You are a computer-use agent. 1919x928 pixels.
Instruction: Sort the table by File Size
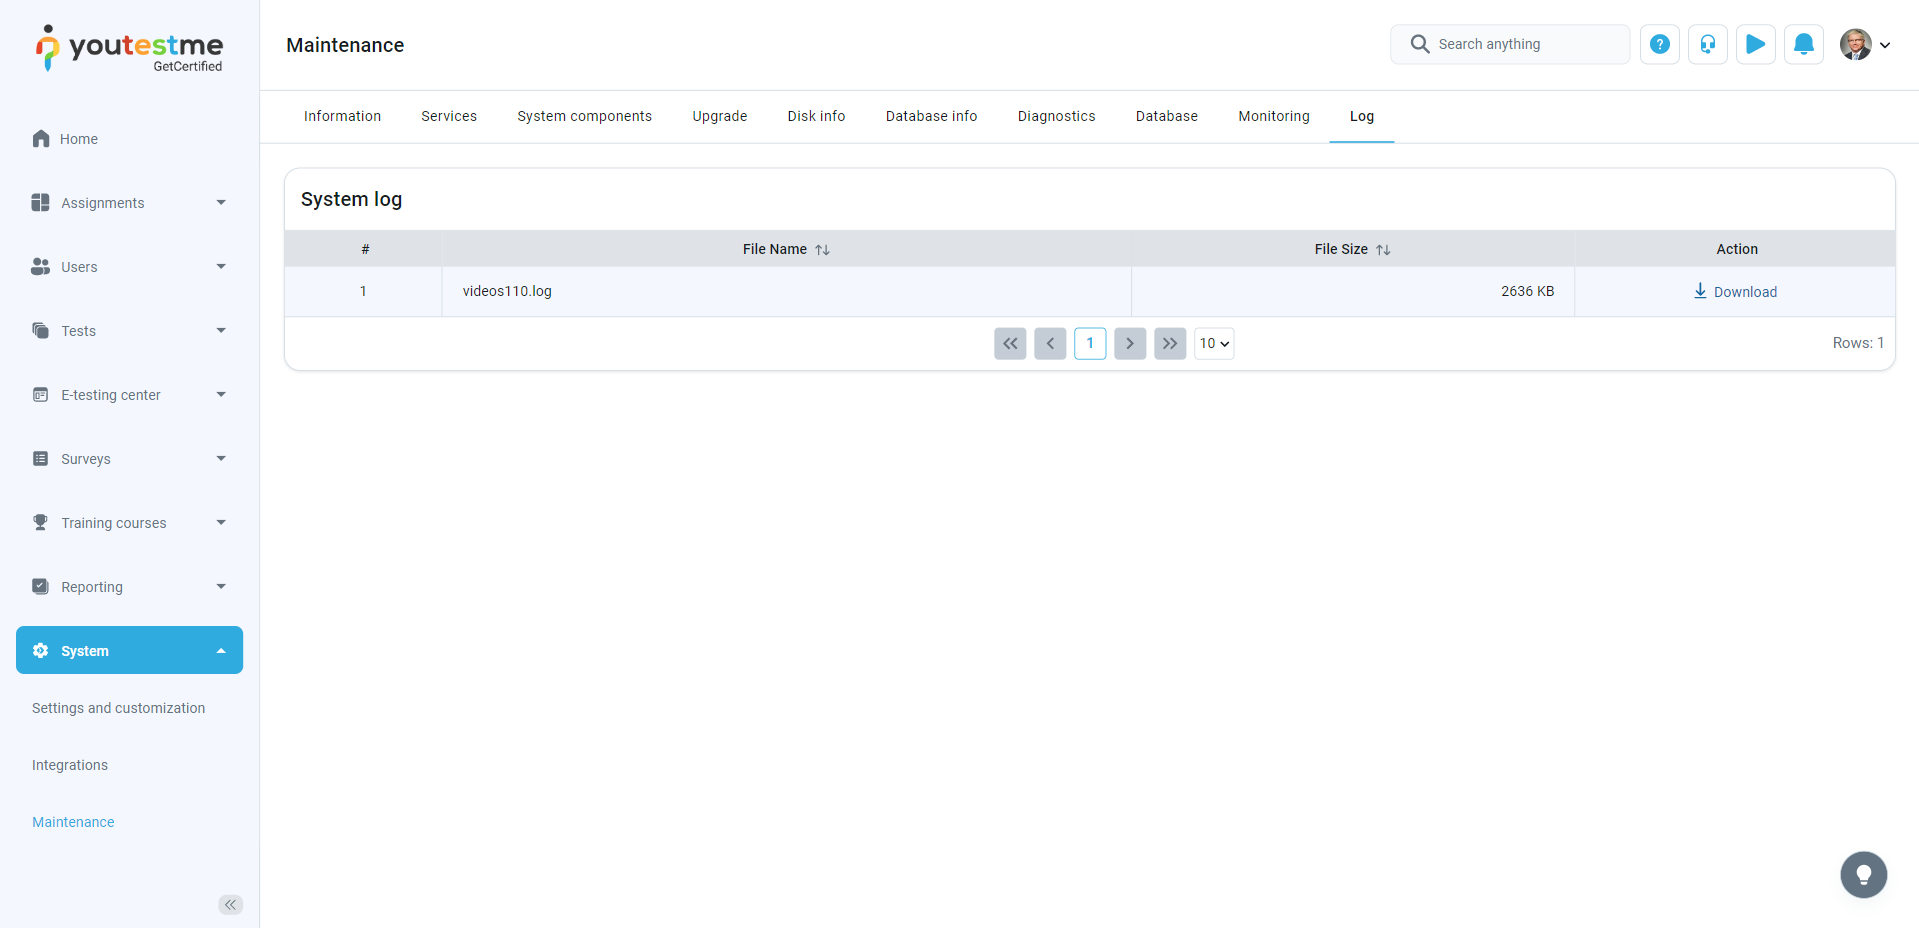click(1383, 250)
